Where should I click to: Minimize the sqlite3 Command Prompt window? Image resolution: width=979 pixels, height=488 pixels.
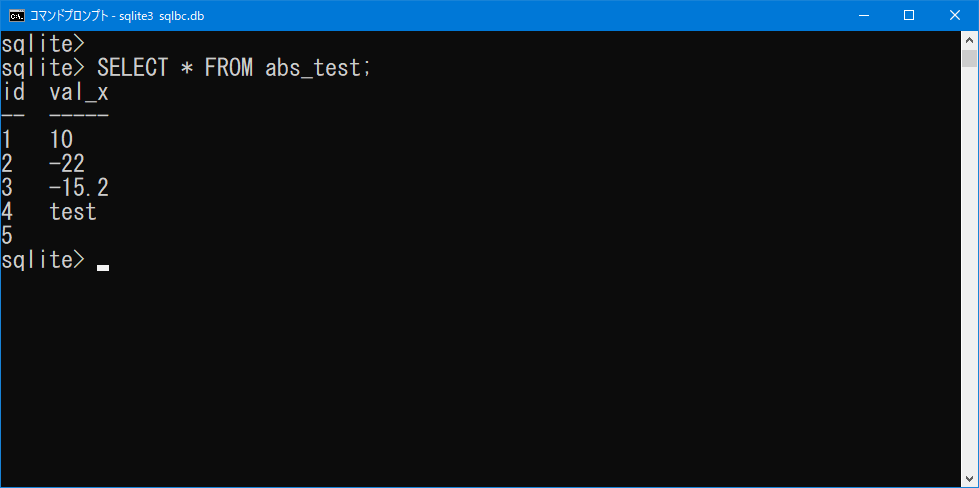click(x=863, y=16)
